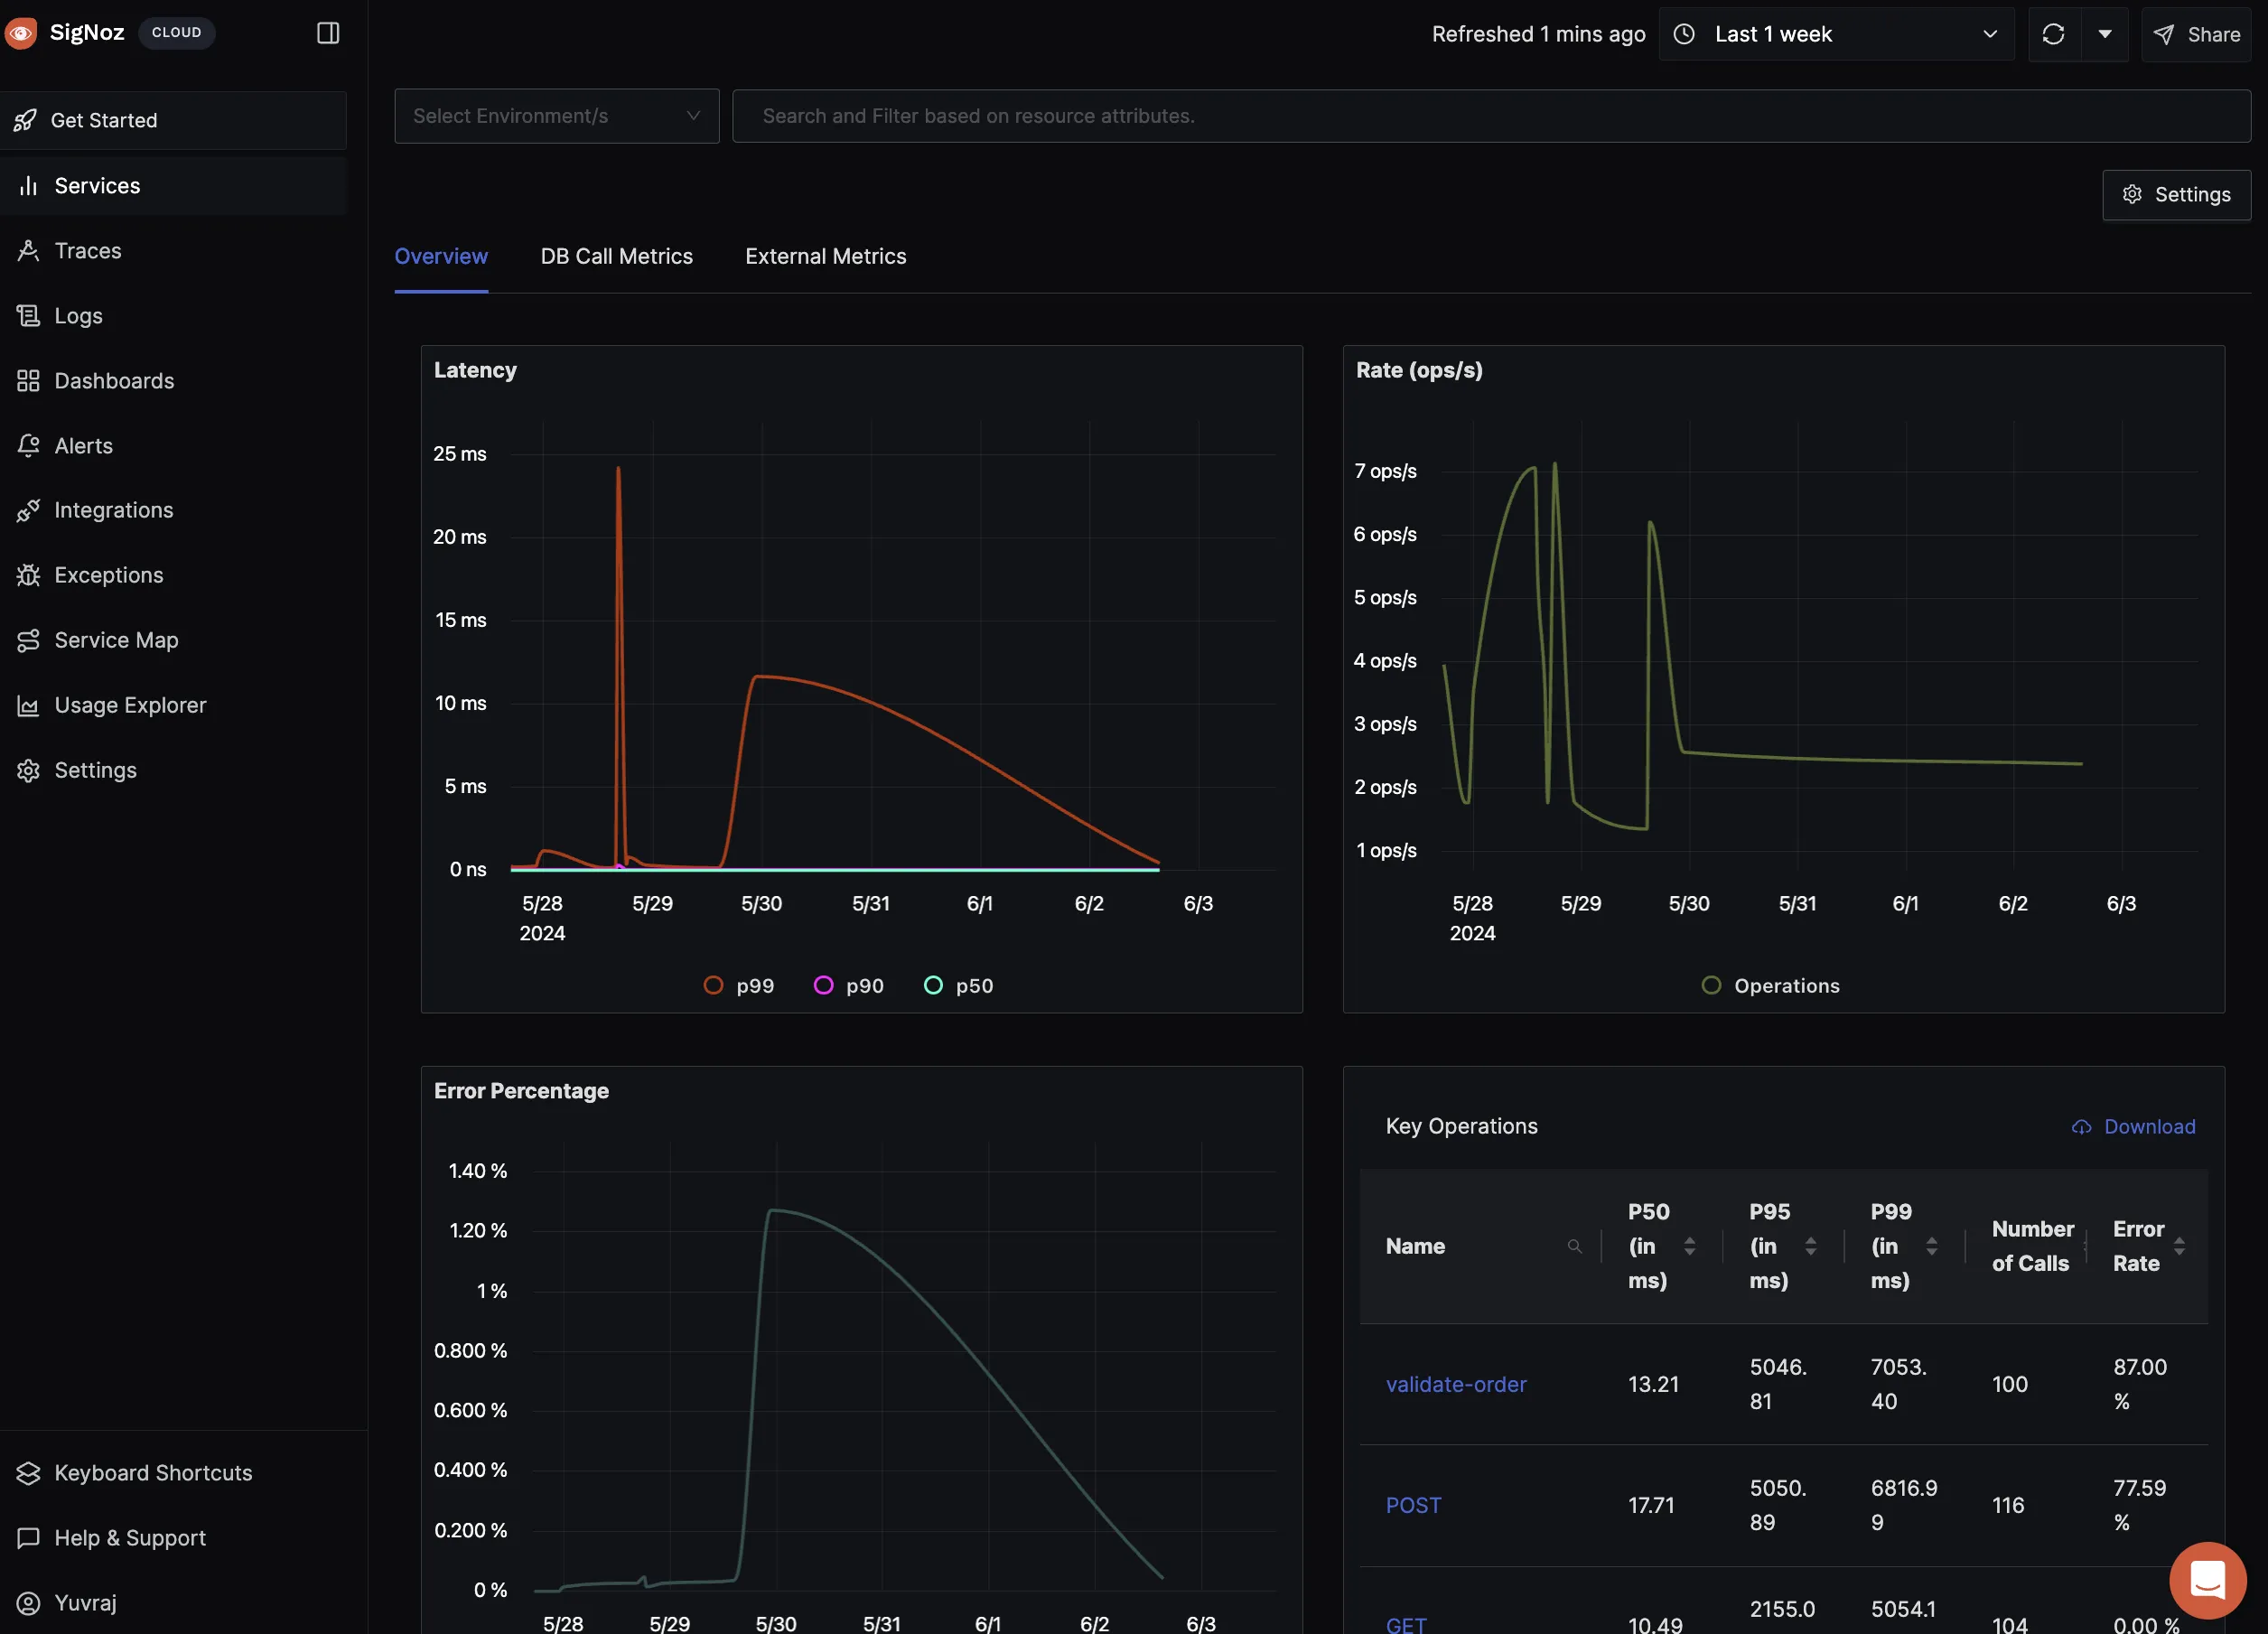Open the auto-refresh caret dropdown
The height and width of the screenshot is (1634, 2268).
point(2105,34)
